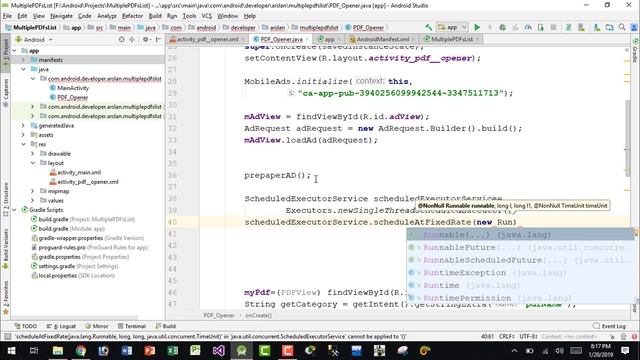Open Project Structure folder icon

(x=609, y=27)
